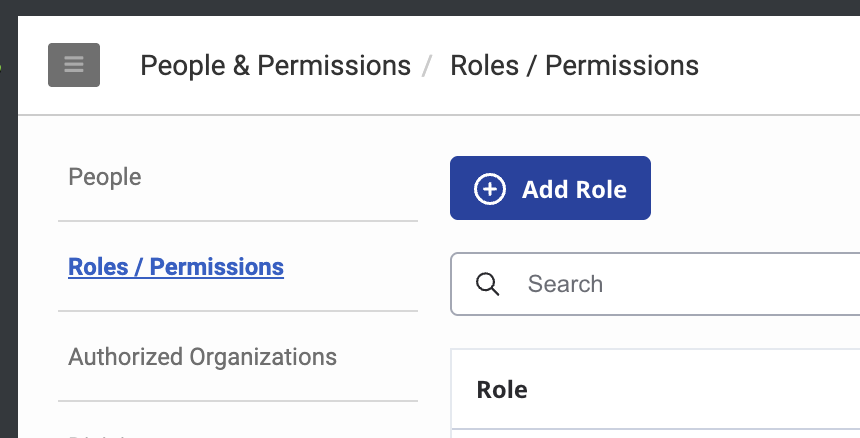Go to Authorized Organizations in sidebar

click(202, 357)
